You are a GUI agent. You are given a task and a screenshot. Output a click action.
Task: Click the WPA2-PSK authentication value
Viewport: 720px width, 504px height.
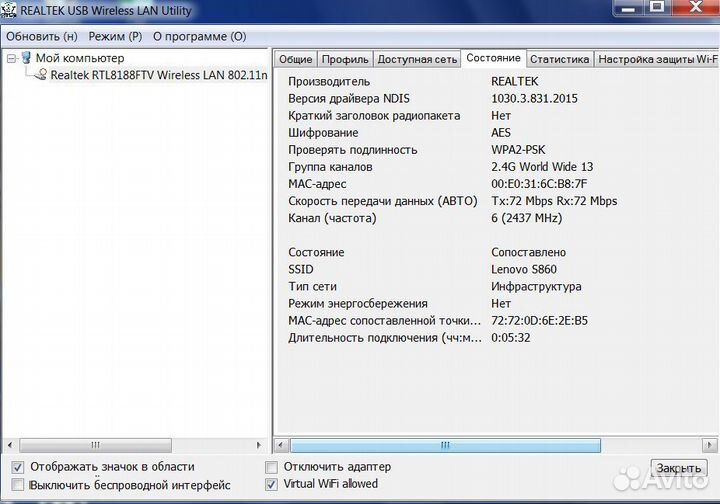pyautogui.click(x=518, y=150)
